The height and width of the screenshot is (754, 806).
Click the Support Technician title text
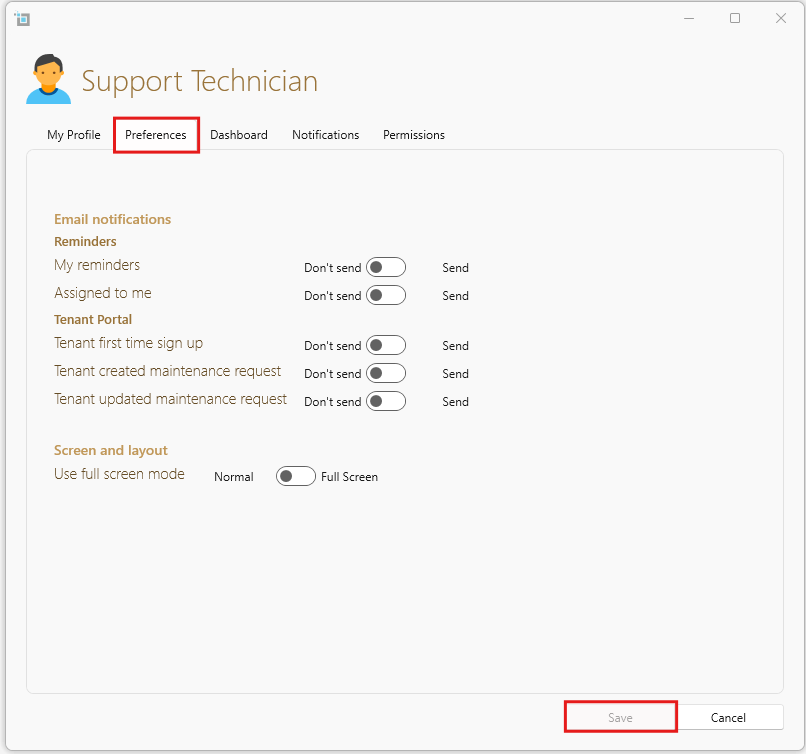coord(200,81)
